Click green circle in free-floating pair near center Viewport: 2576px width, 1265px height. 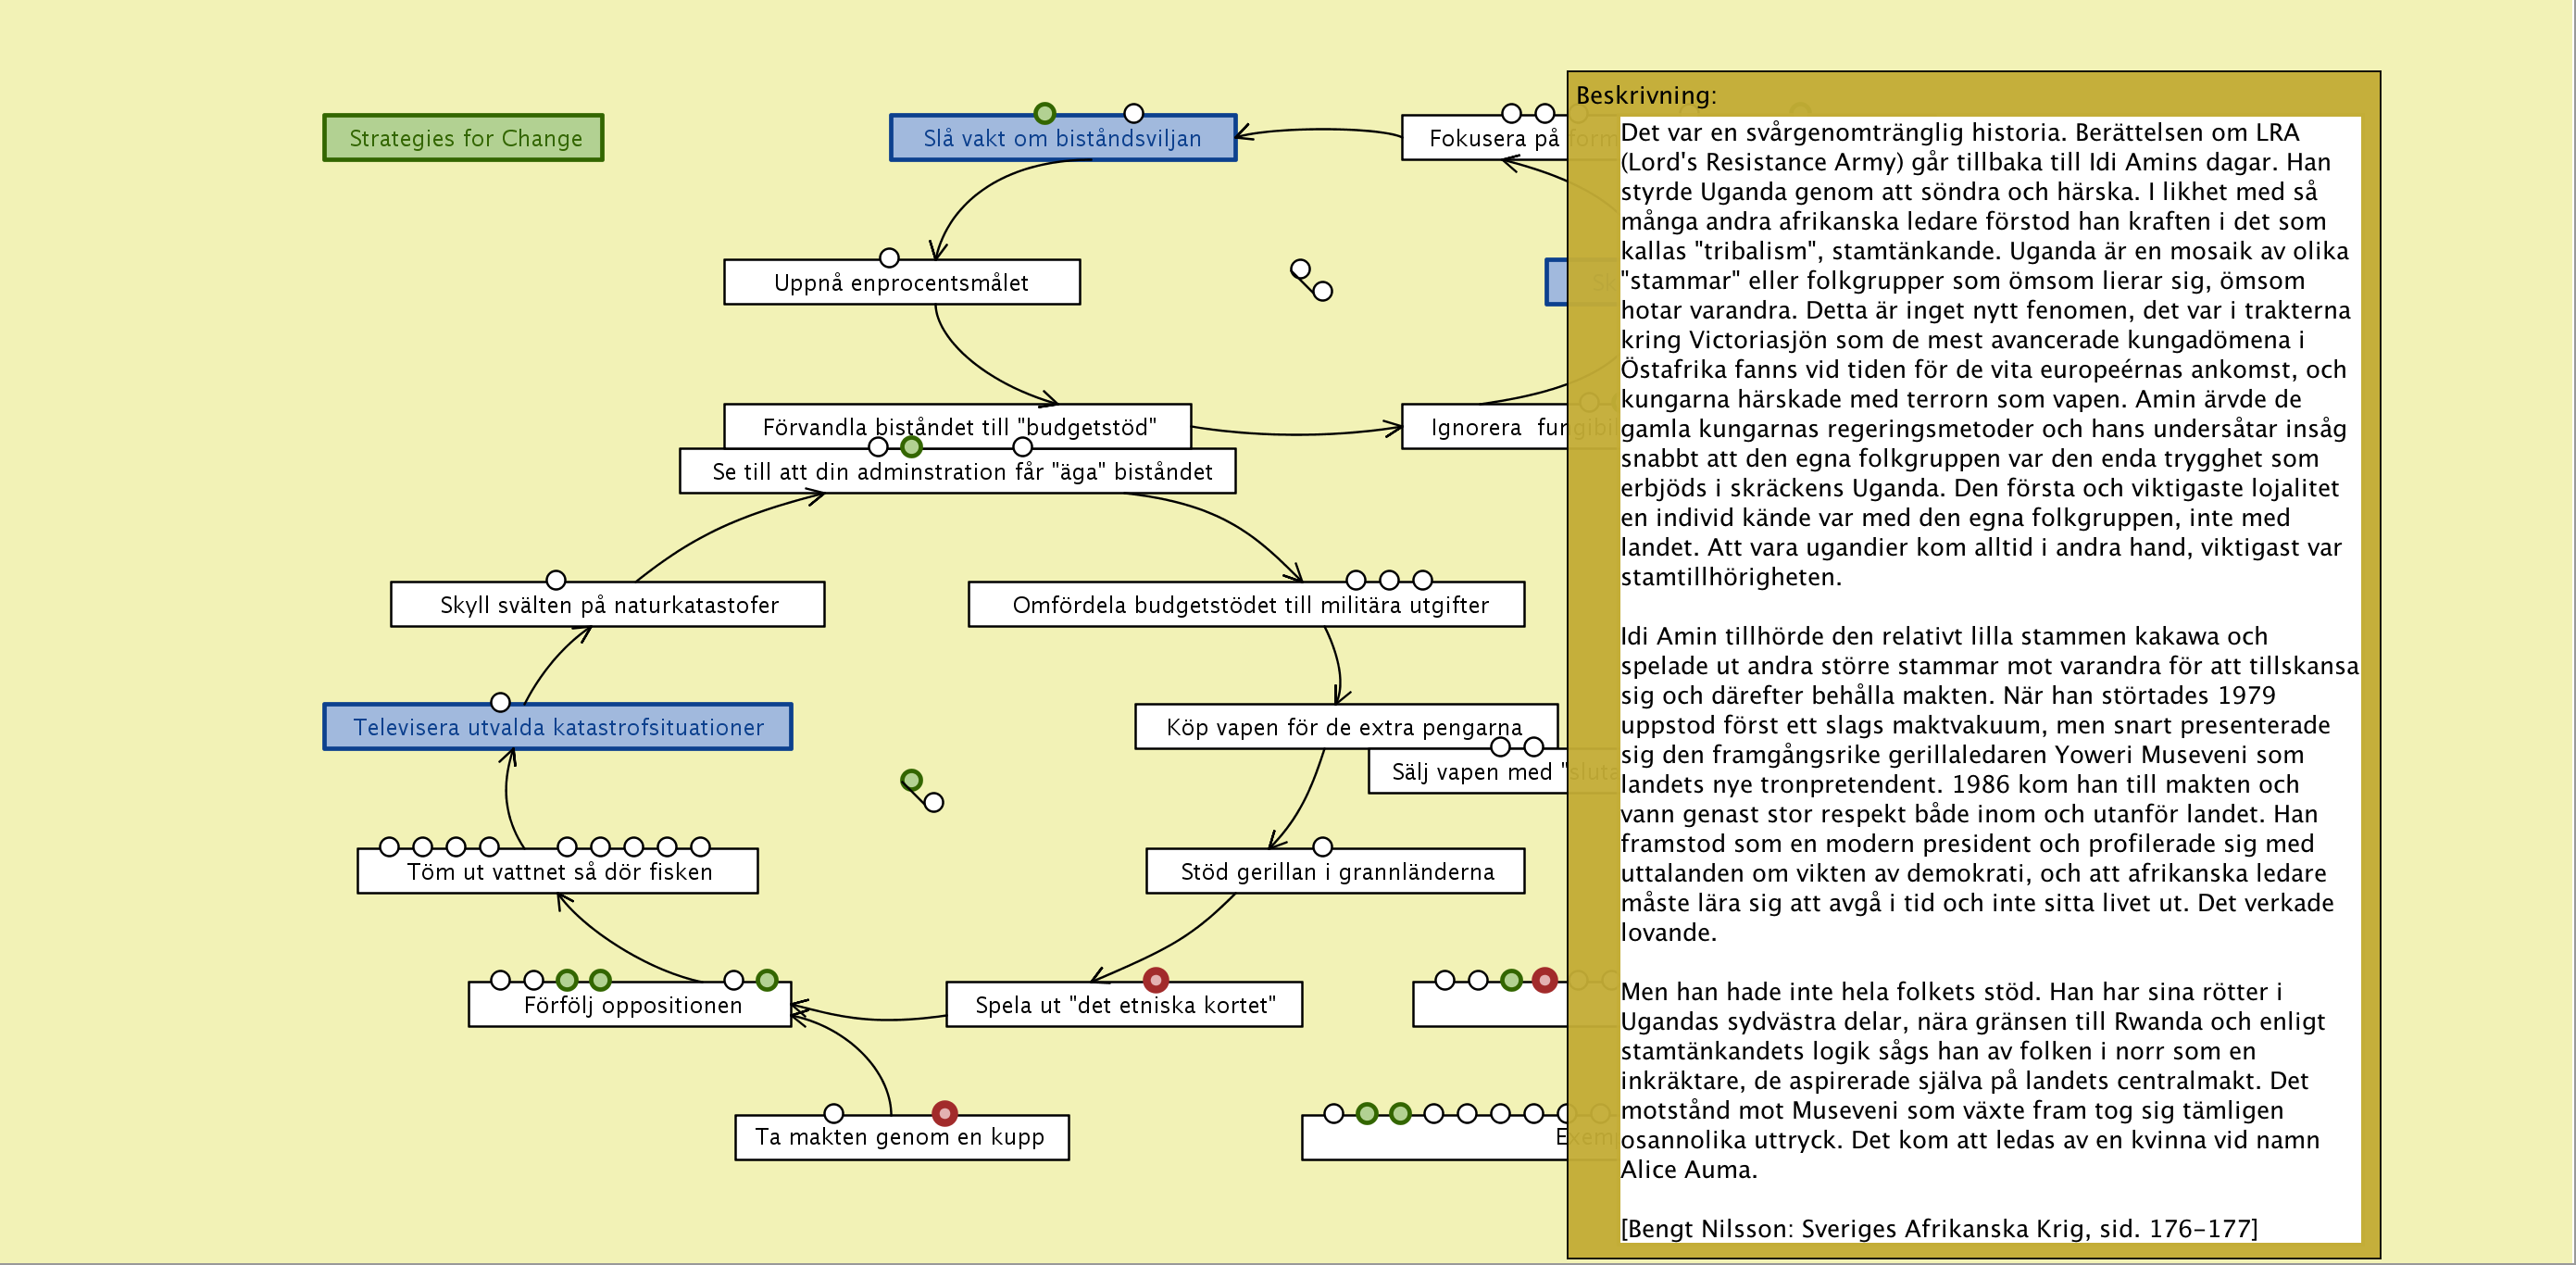911,779
